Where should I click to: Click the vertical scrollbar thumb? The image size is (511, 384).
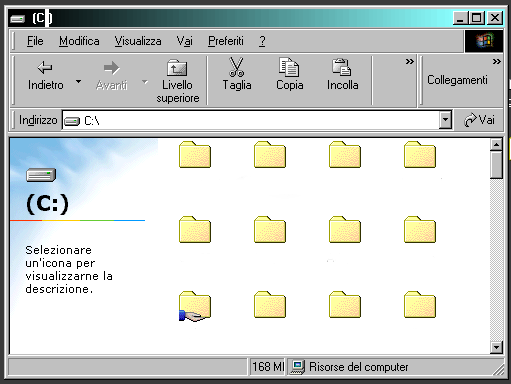click(x=496, y=165)
